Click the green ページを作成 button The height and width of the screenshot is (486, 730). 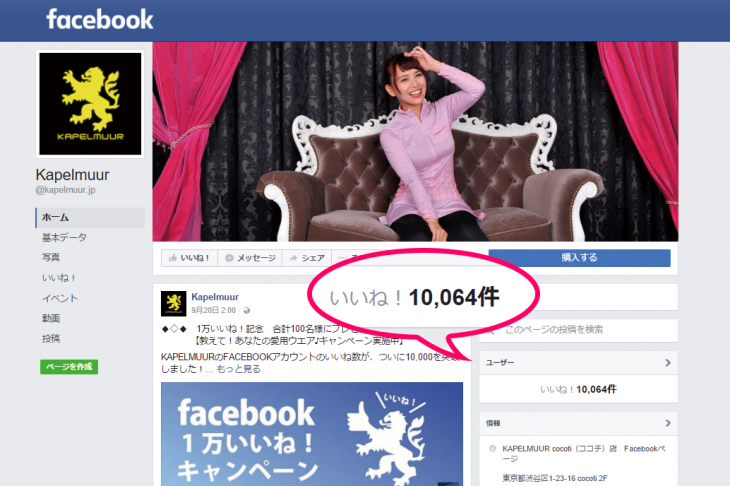(69, 367)
